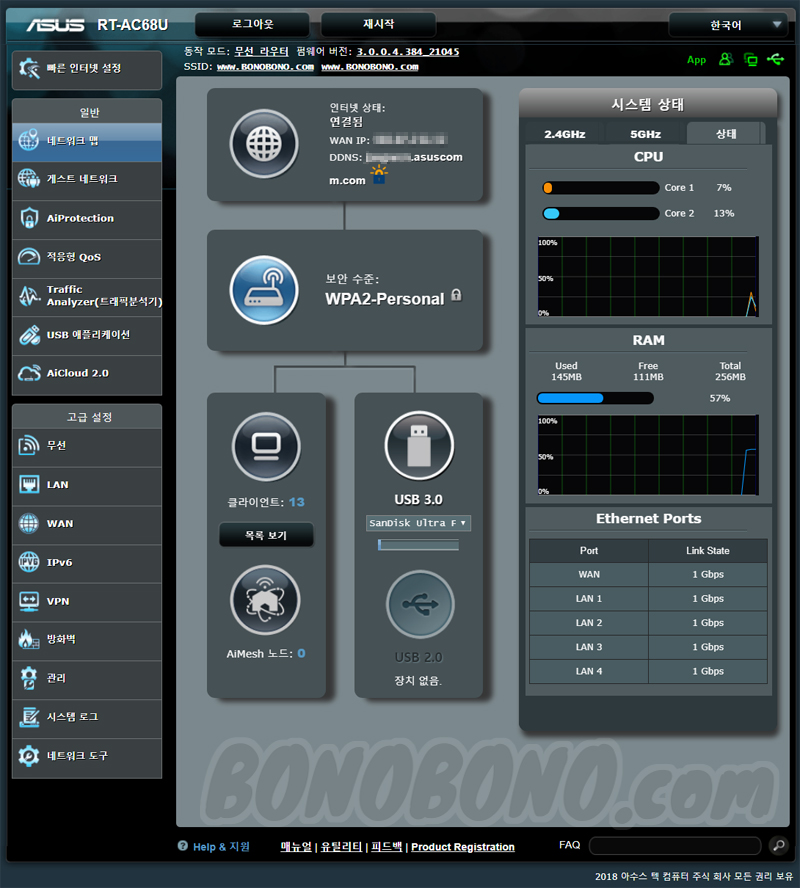Click the lock icon beside WPA2-Personal
The width and height of the screenshot is (800, 888).
pos(456,295)
